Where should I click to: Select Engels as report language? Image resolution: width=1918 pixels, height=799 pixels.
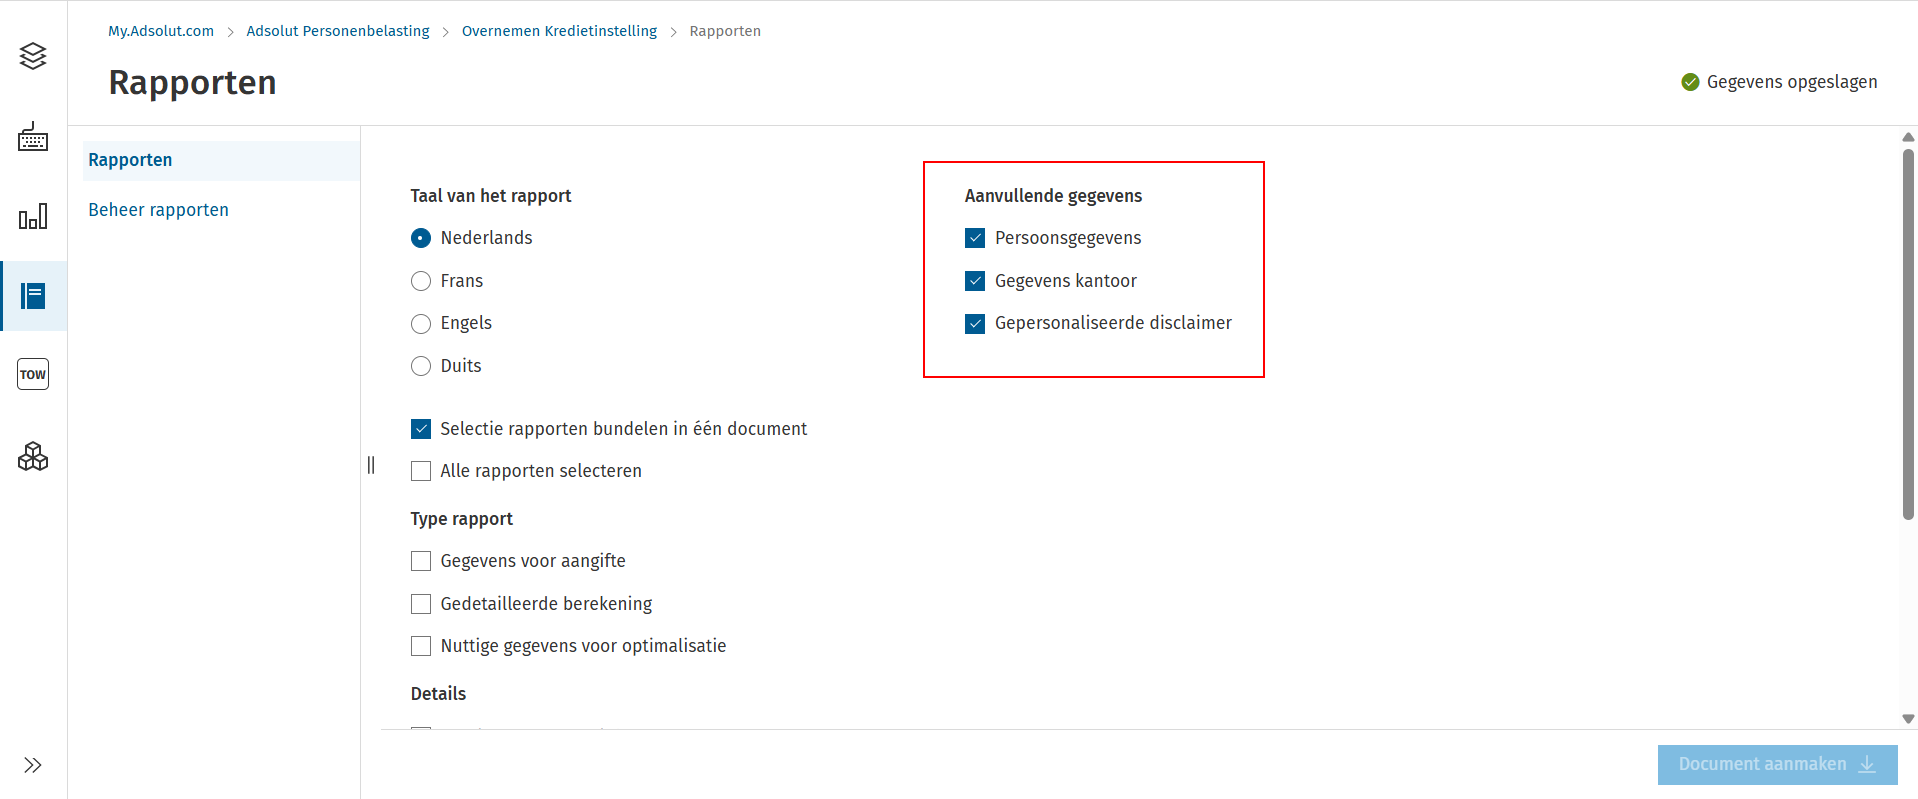[x=421, y=324]
